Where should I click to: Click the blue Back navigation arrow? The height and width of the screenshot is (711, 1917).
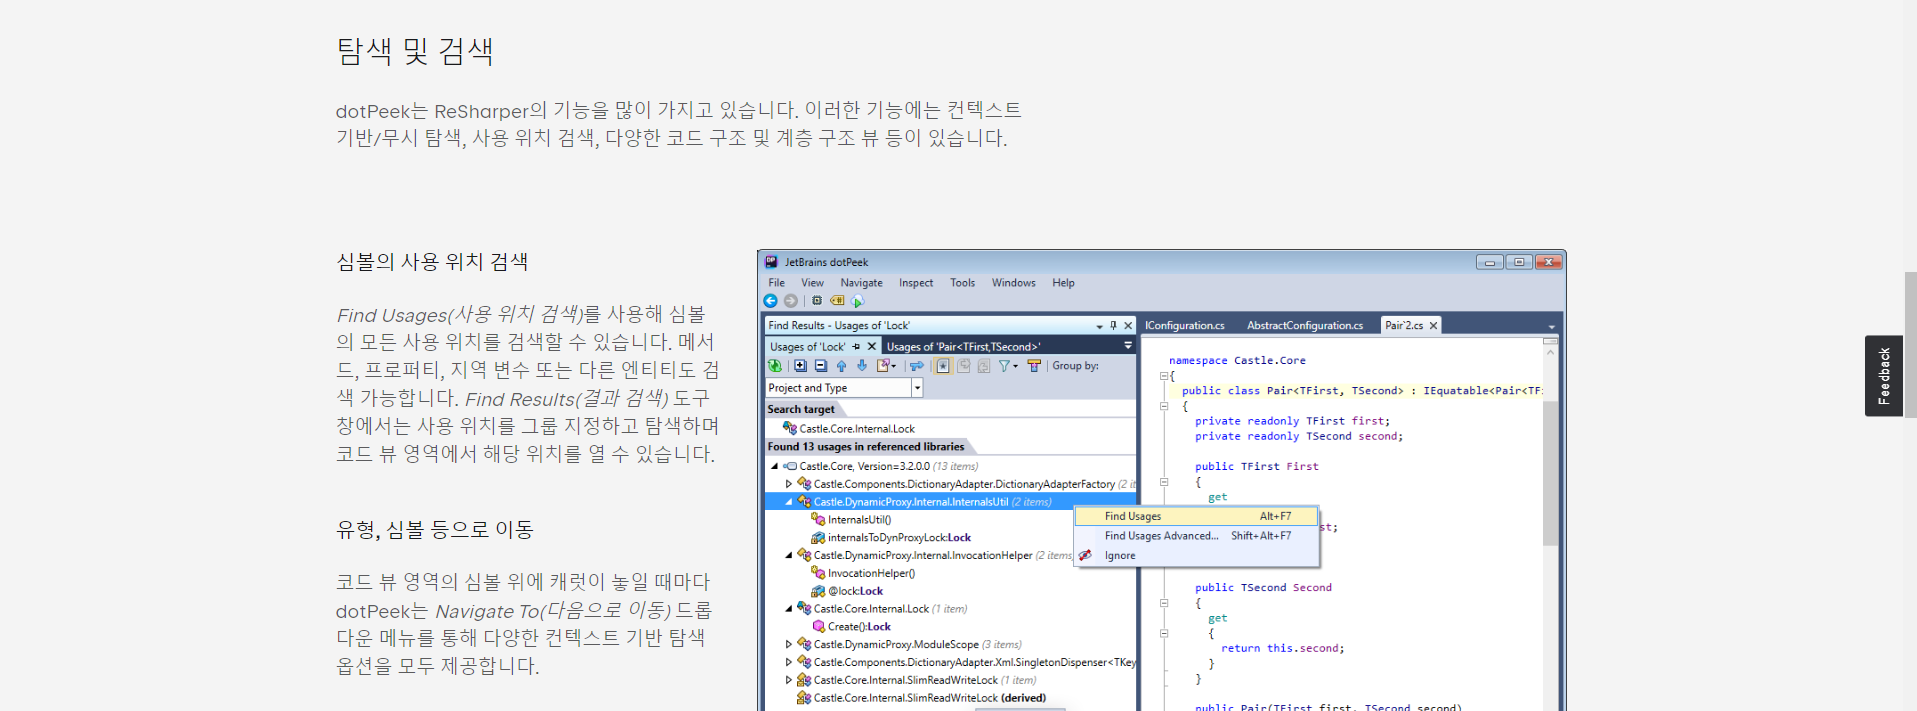771,301
